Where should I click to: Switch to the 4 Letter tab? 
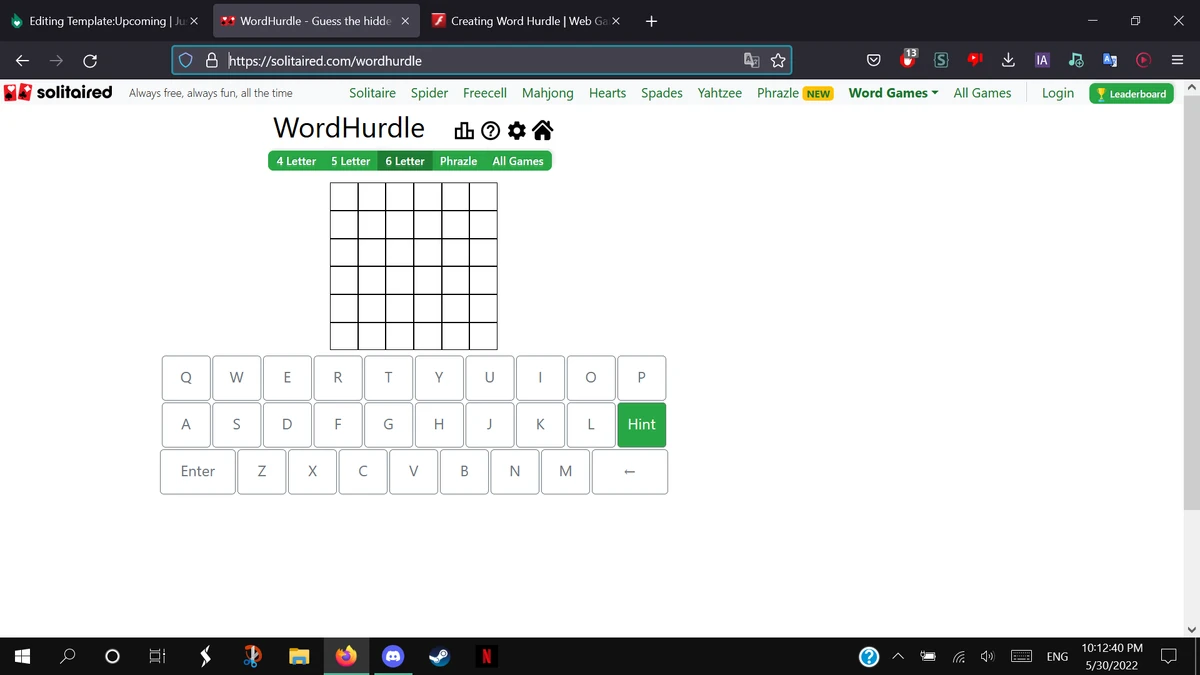click(296, 160)
